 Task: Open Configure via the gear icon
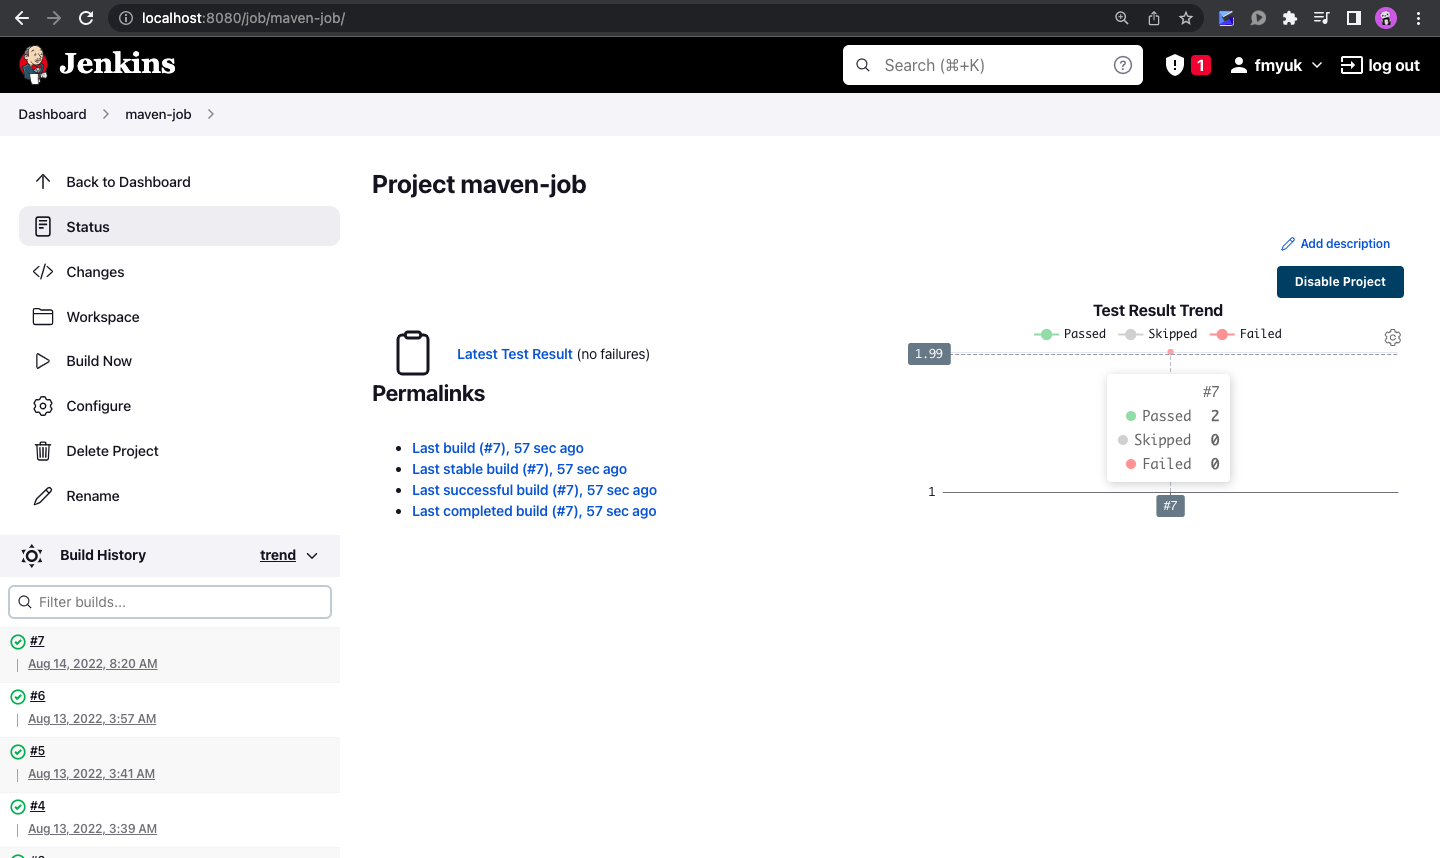(42, 406)
